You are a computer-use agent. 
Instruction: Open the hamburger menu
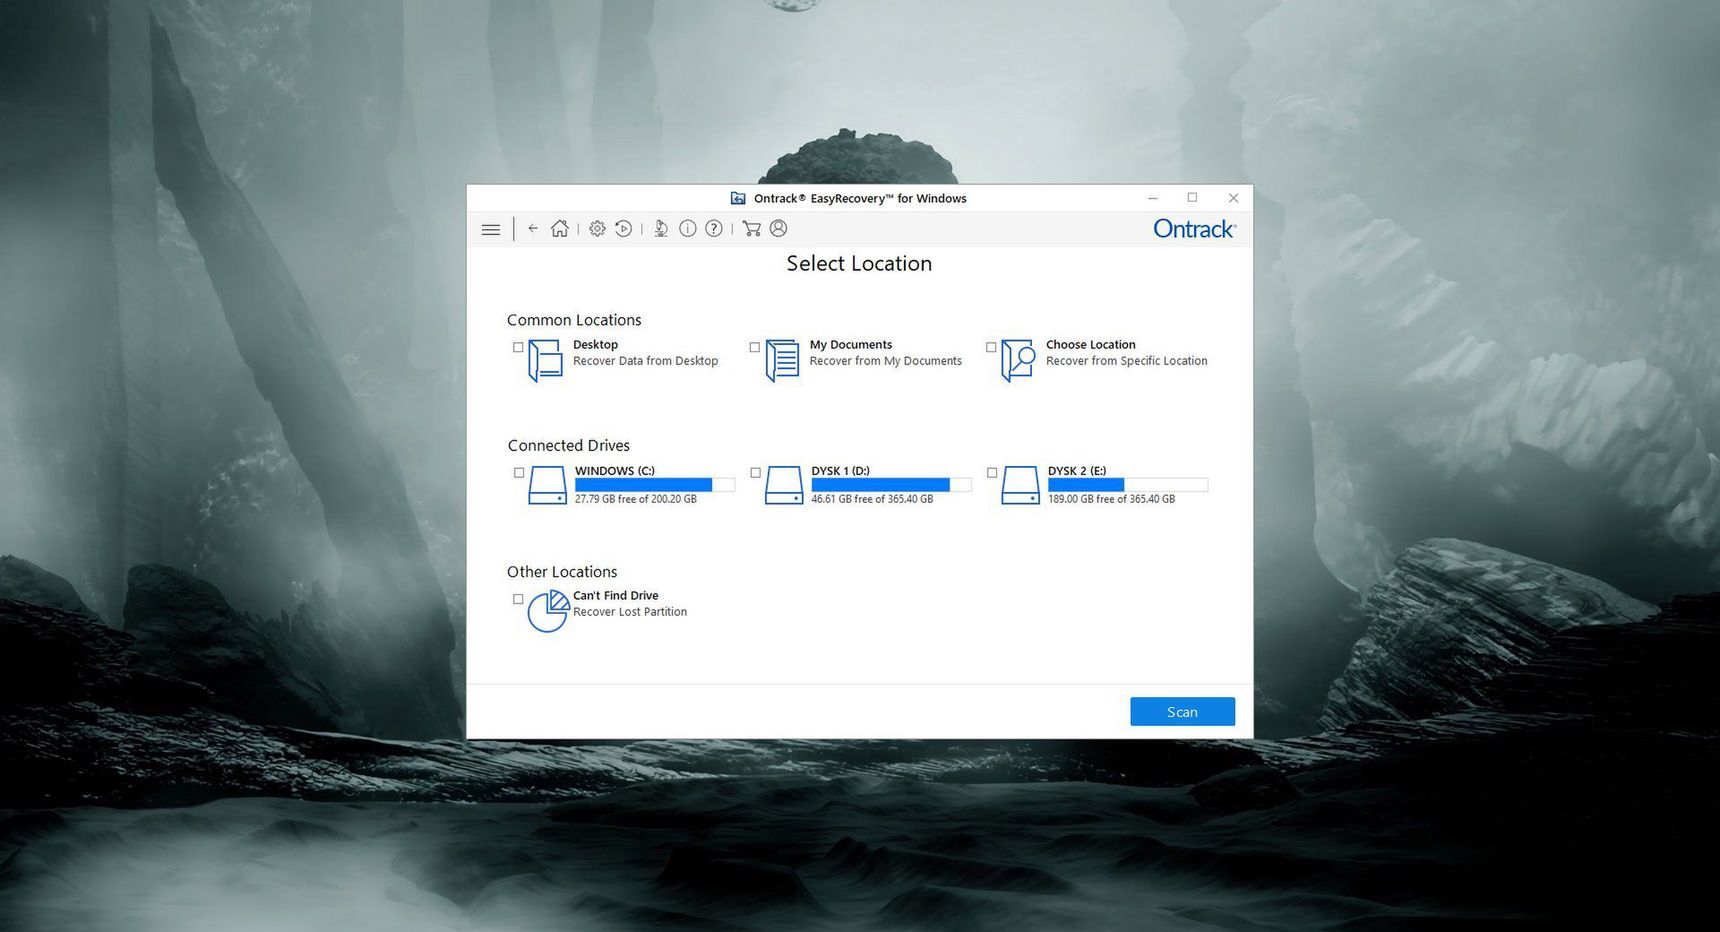(x=491, y=229)
